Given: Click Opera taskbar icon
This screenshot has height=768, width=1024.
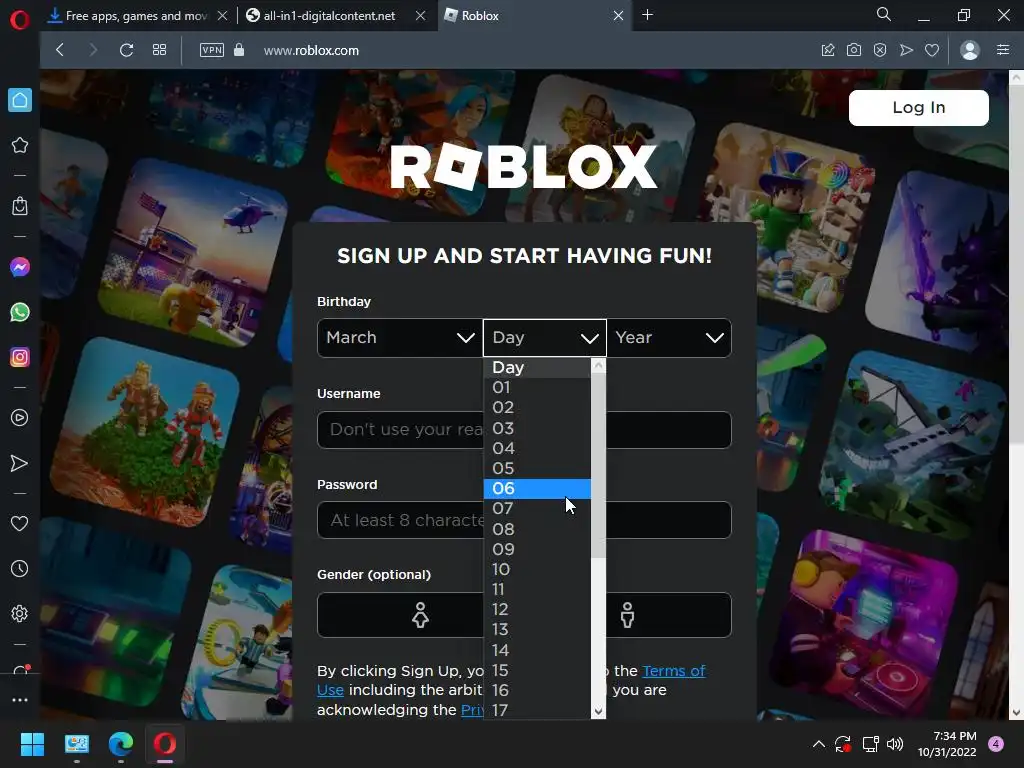Looking at the screenshot, I should pyautogui.click(x=165, y=744).
